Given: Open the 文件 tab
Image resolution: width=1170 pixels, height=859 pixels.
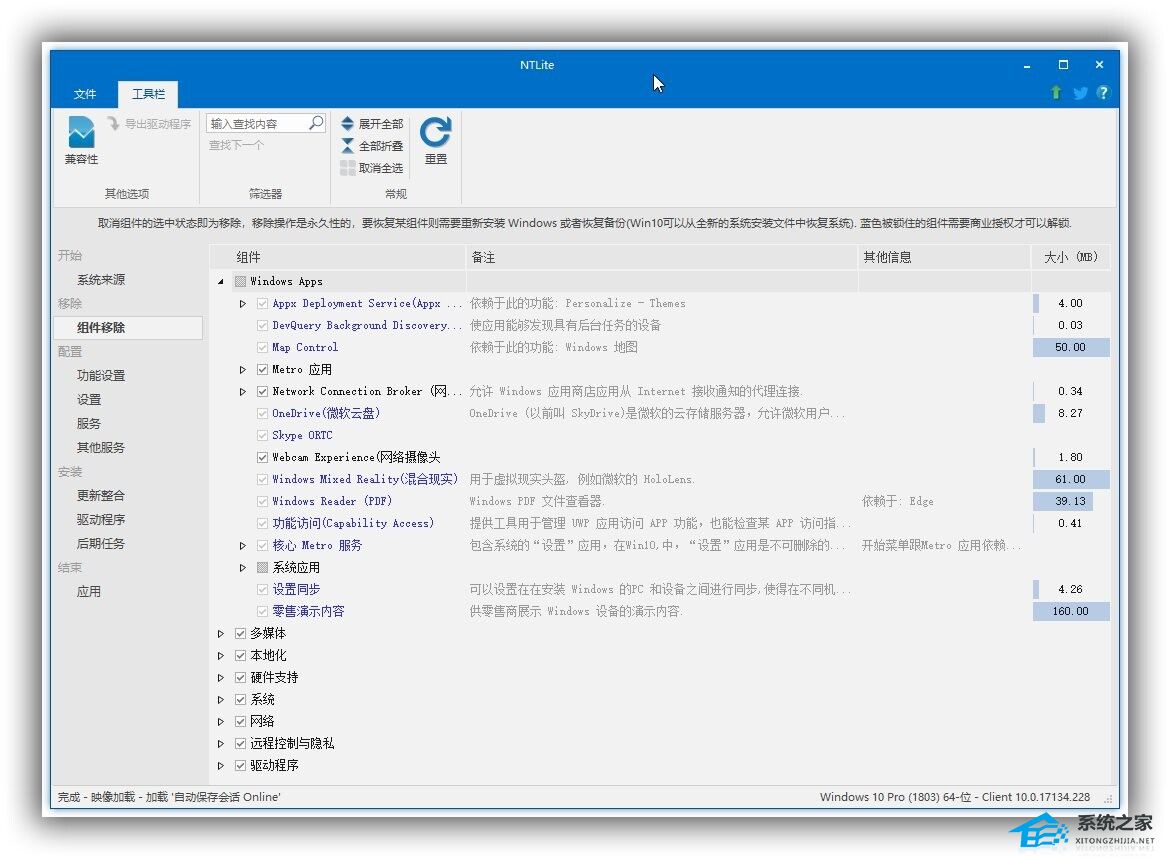Looking at the screenshot, I should 85,94.
